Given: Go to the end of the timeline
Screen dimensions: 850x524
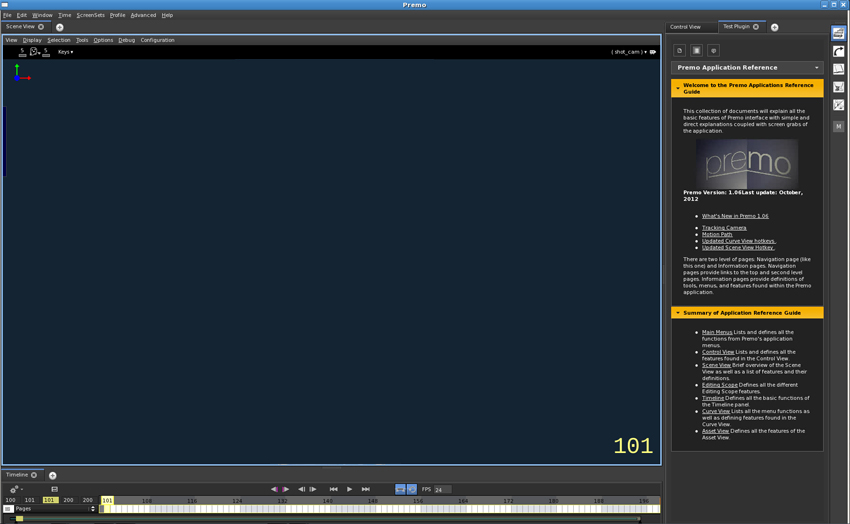Looking at the screenshot, I should coord(366,489).
